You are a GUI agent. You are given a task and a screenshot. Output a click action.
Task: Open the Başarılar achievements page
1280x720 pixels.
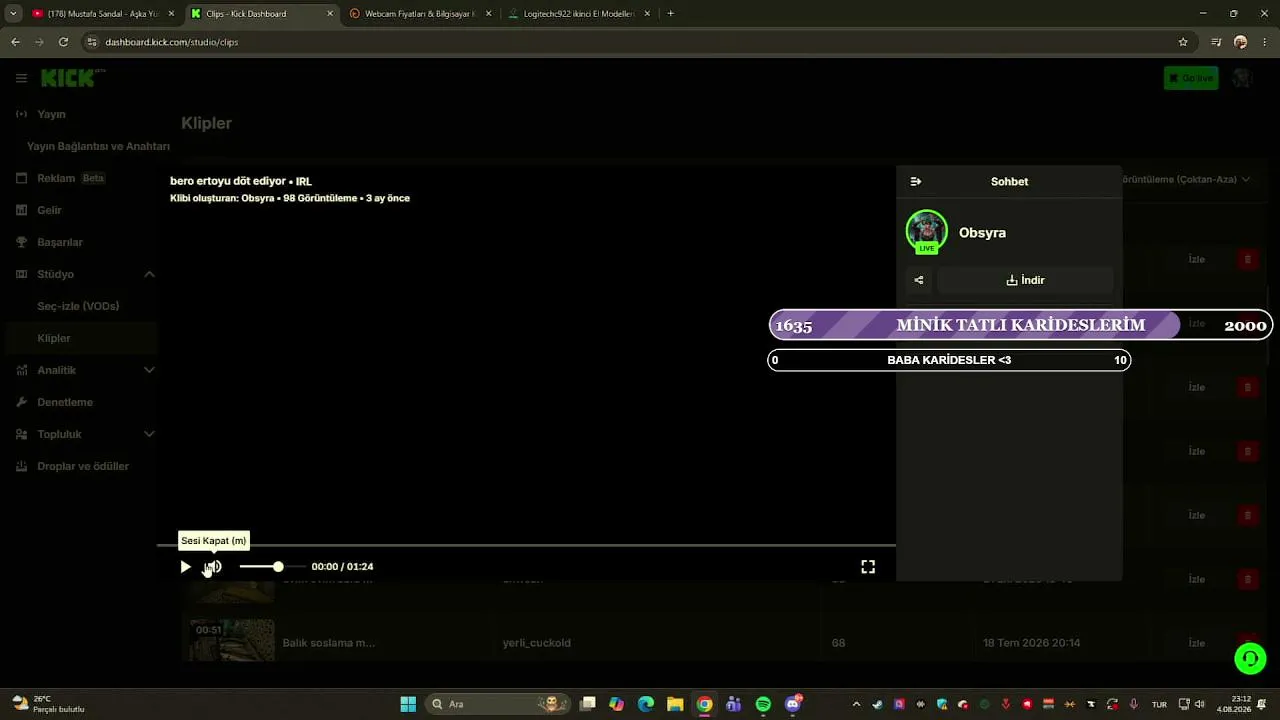59,242
